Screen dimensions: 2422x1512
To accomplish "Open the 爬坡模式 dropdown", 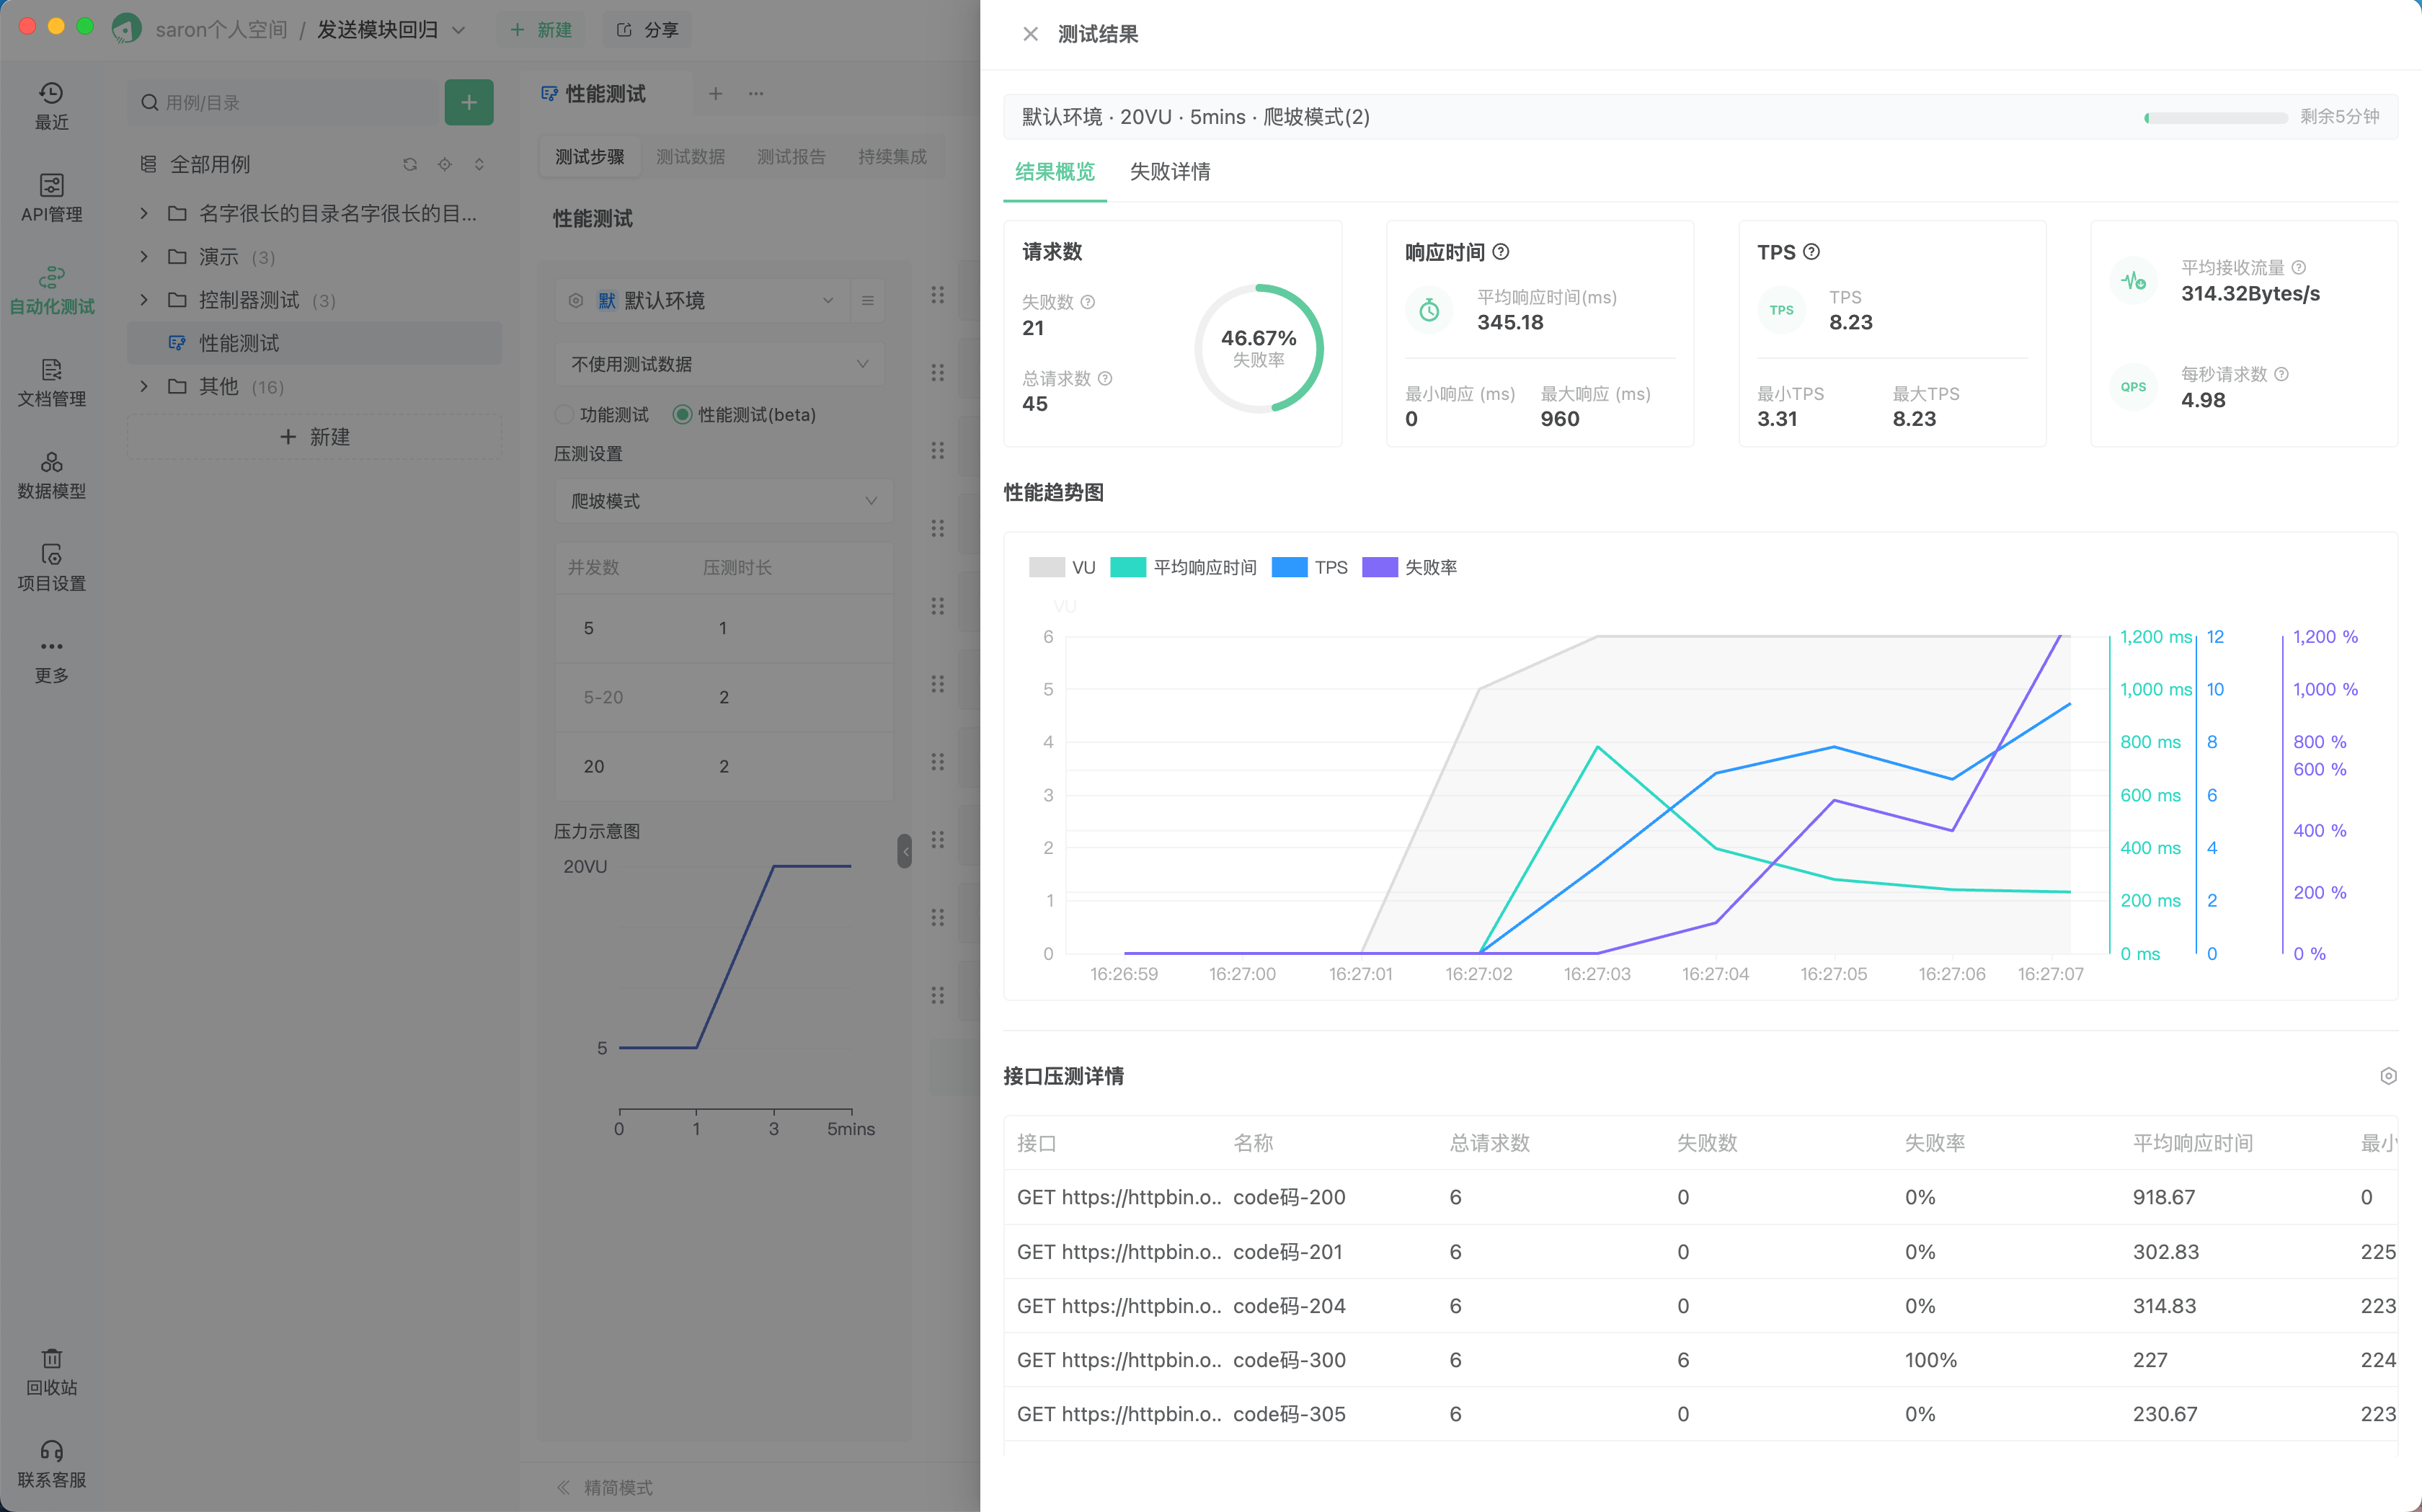I will [x=724, y=501].
